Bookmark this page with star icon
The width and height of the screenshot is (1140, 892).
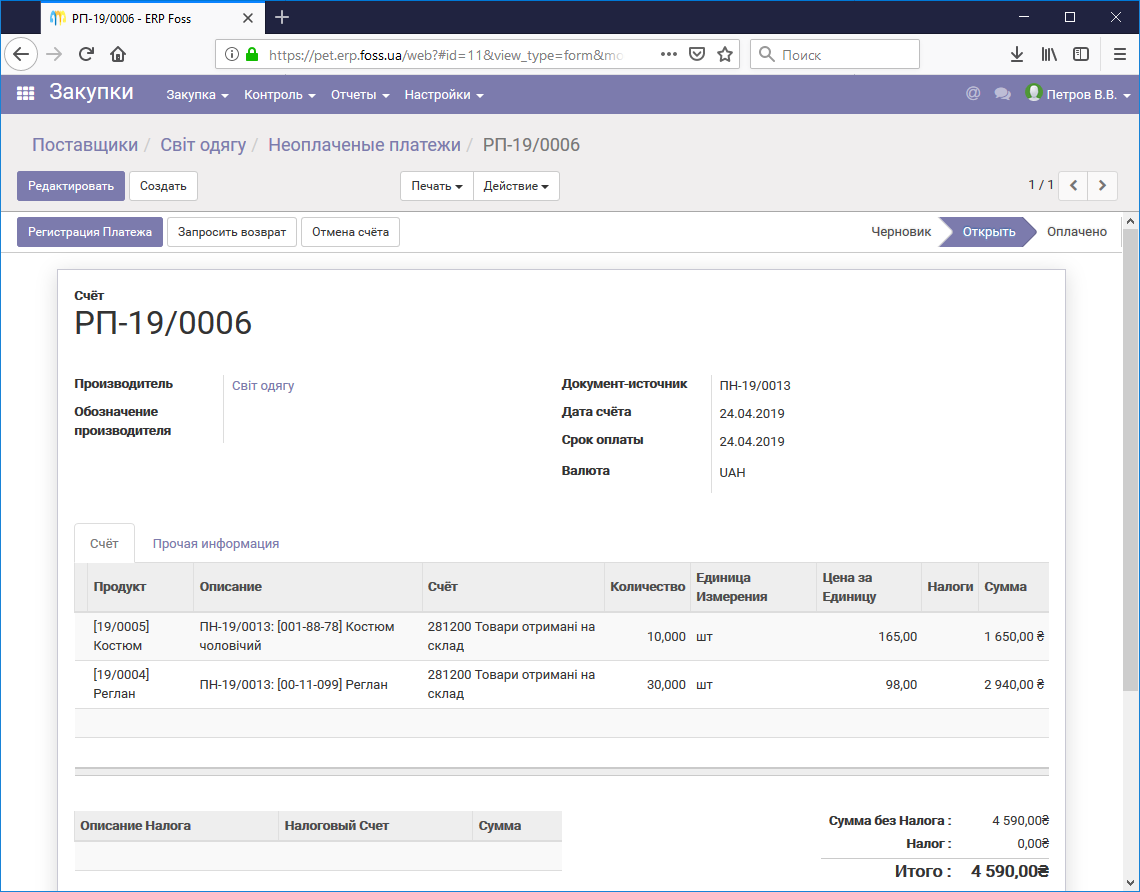[725, 54]
